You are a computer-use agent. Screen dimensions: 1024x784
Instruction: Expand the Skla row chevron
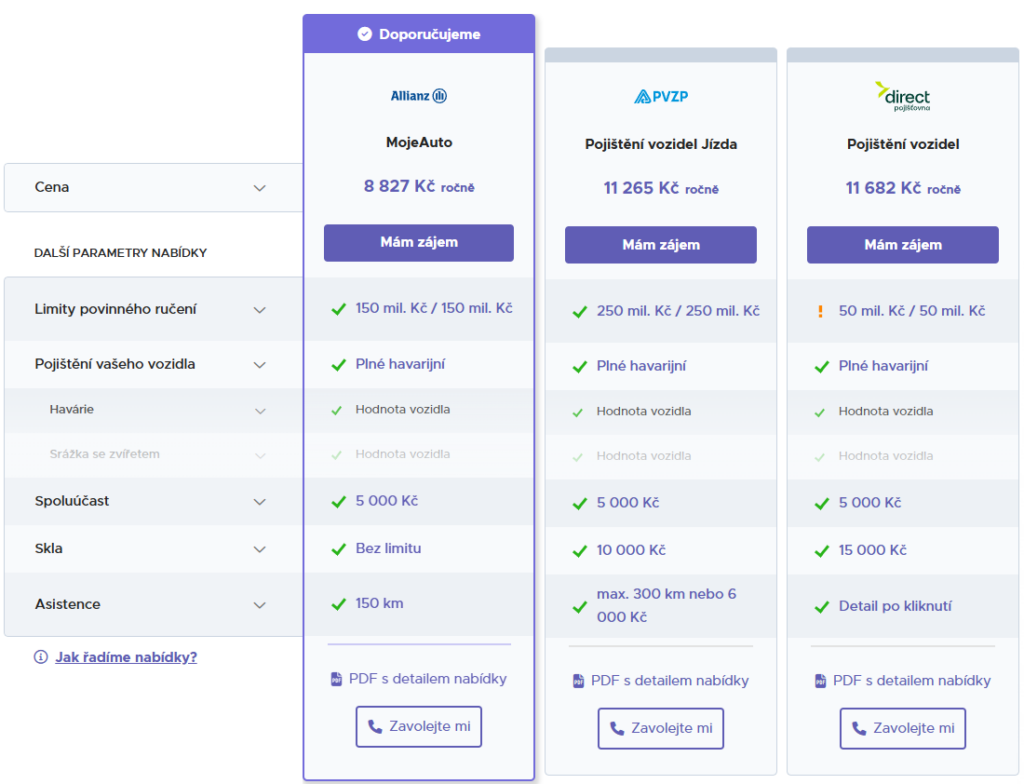260,549
